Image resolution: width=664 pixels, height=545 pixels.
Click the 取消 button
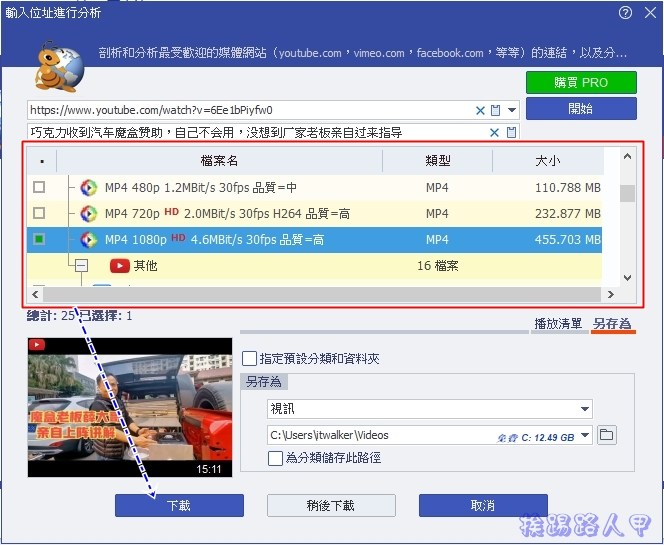[x=483, y=505]
